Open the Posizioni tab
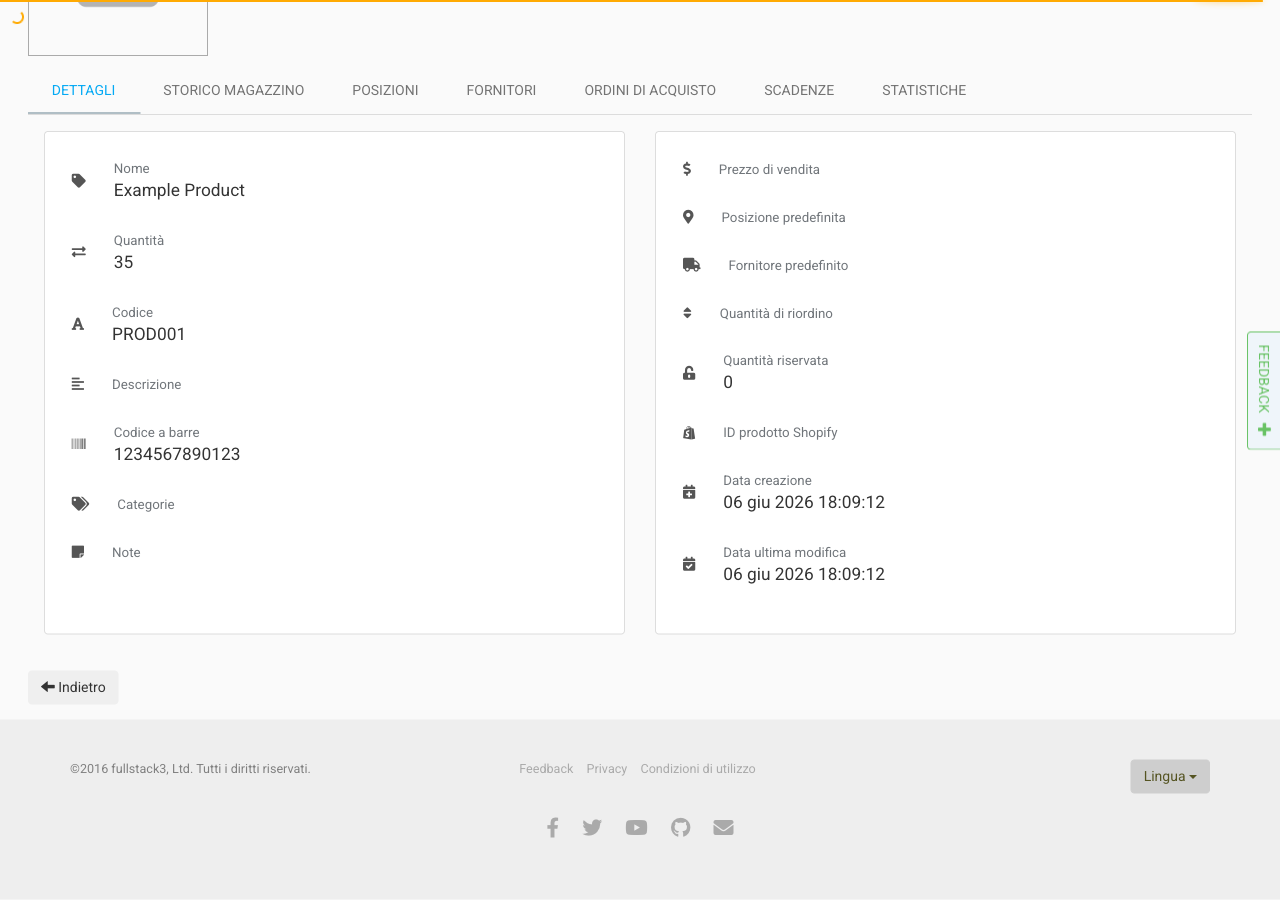Image resolution: width=1280 pixels, height=900 pixels. tap(385, 90)
